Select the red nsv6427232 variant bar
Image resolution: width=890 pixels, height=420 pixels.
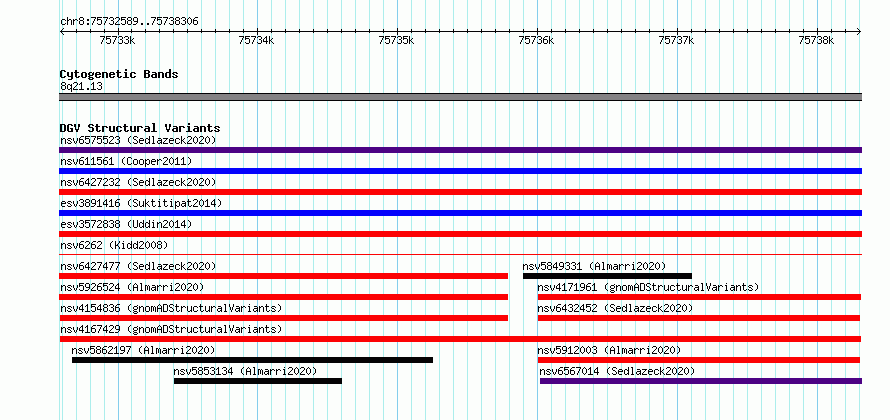[x=460, y=192]
